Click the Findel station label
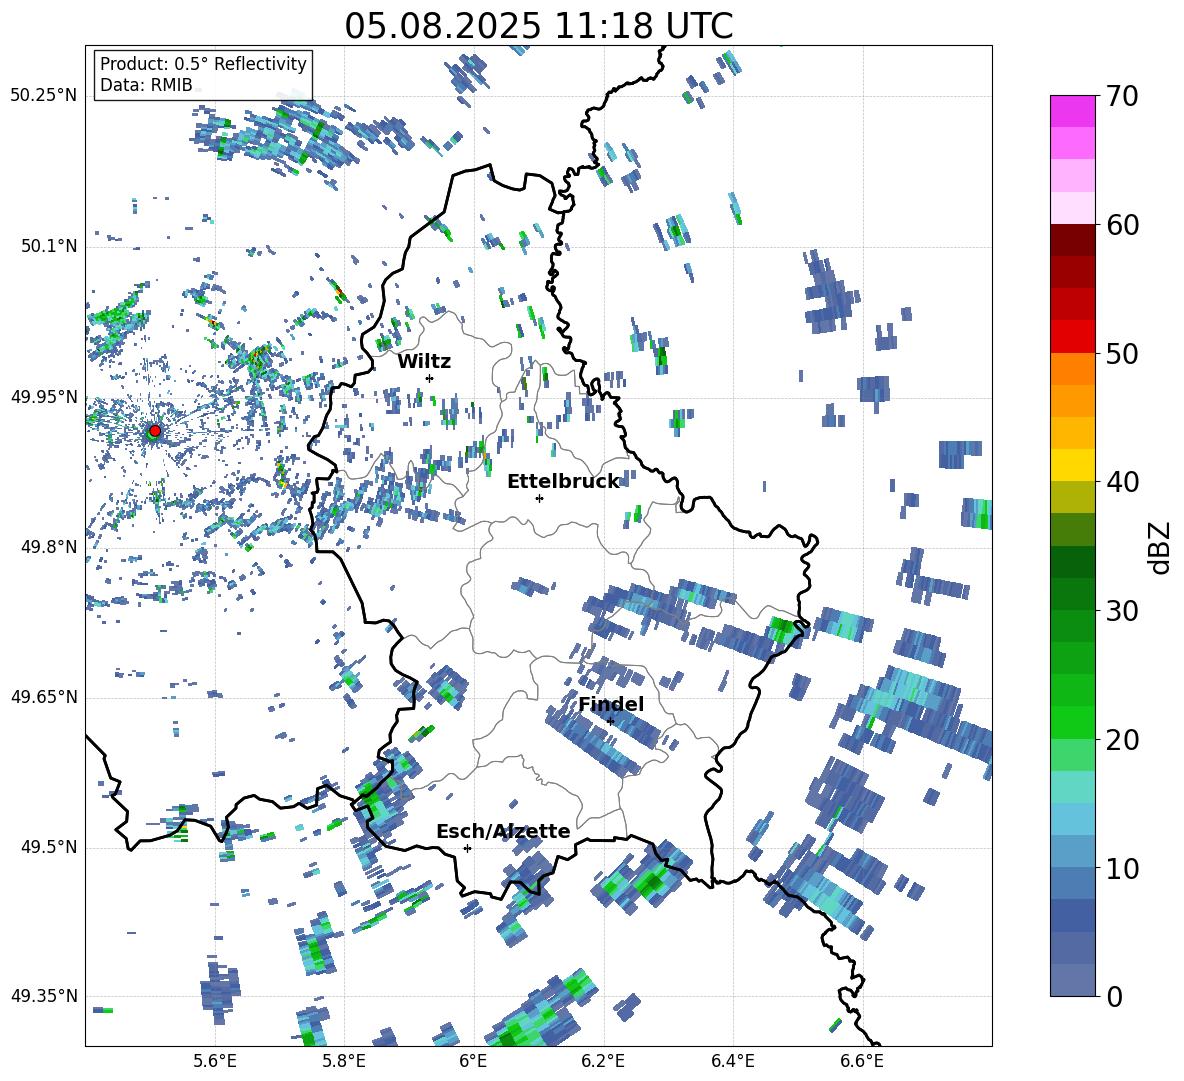Viewport: 1184px width, 1081px height. 611,704
